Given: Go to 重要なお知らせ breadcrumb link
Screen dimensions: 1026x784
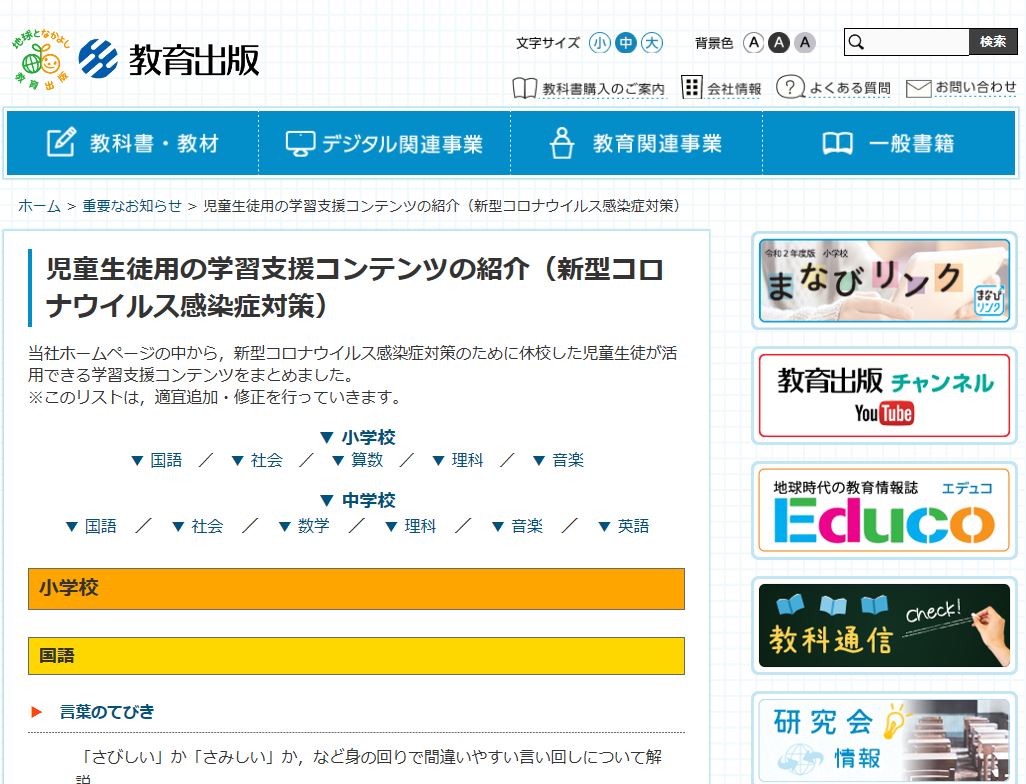Looking at the screenshot, I should (x=132, y=205).
